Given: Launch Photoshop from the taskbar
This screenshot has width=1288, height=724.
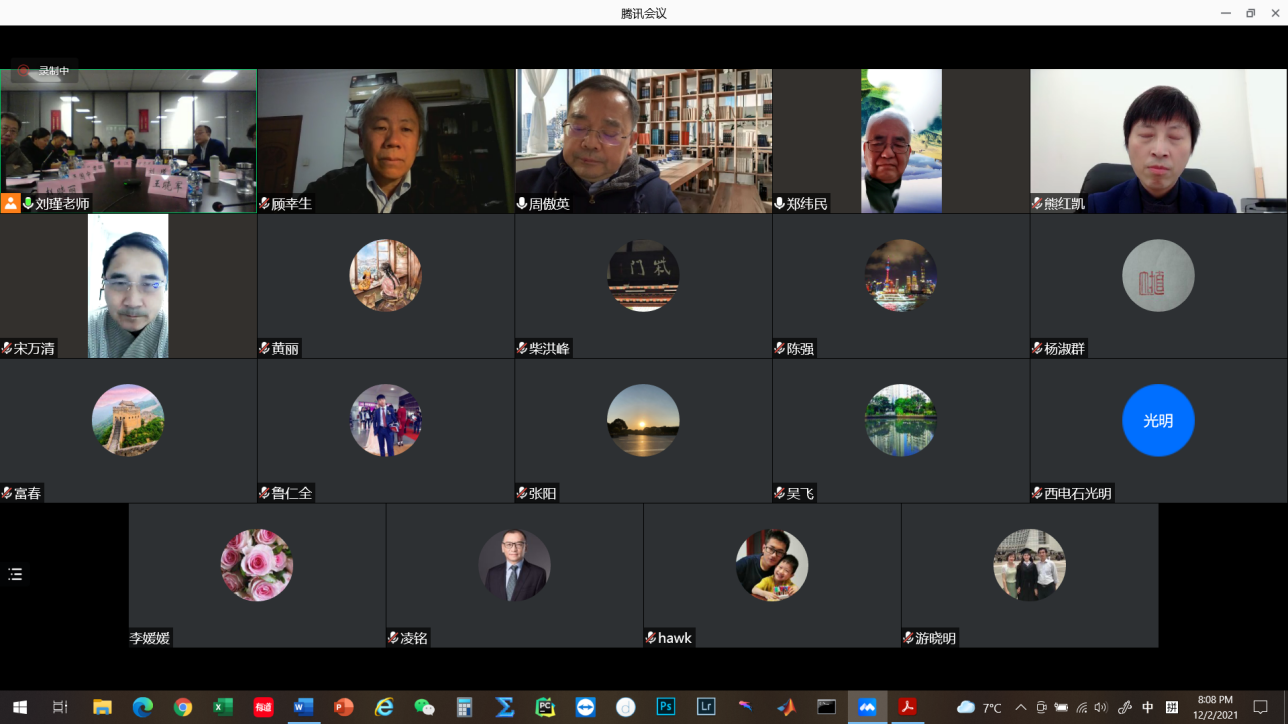Looking at the screenshot, I should [665, 707].
